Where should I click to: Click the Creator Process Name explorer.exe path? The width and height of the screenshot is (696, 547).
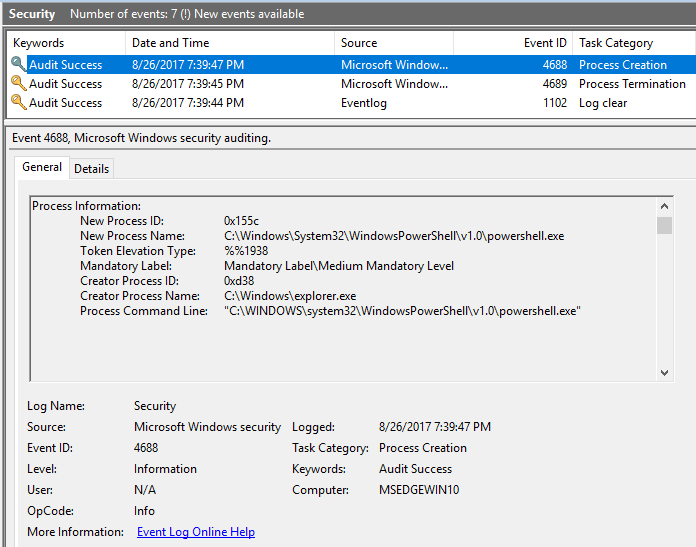click(290, 296)
